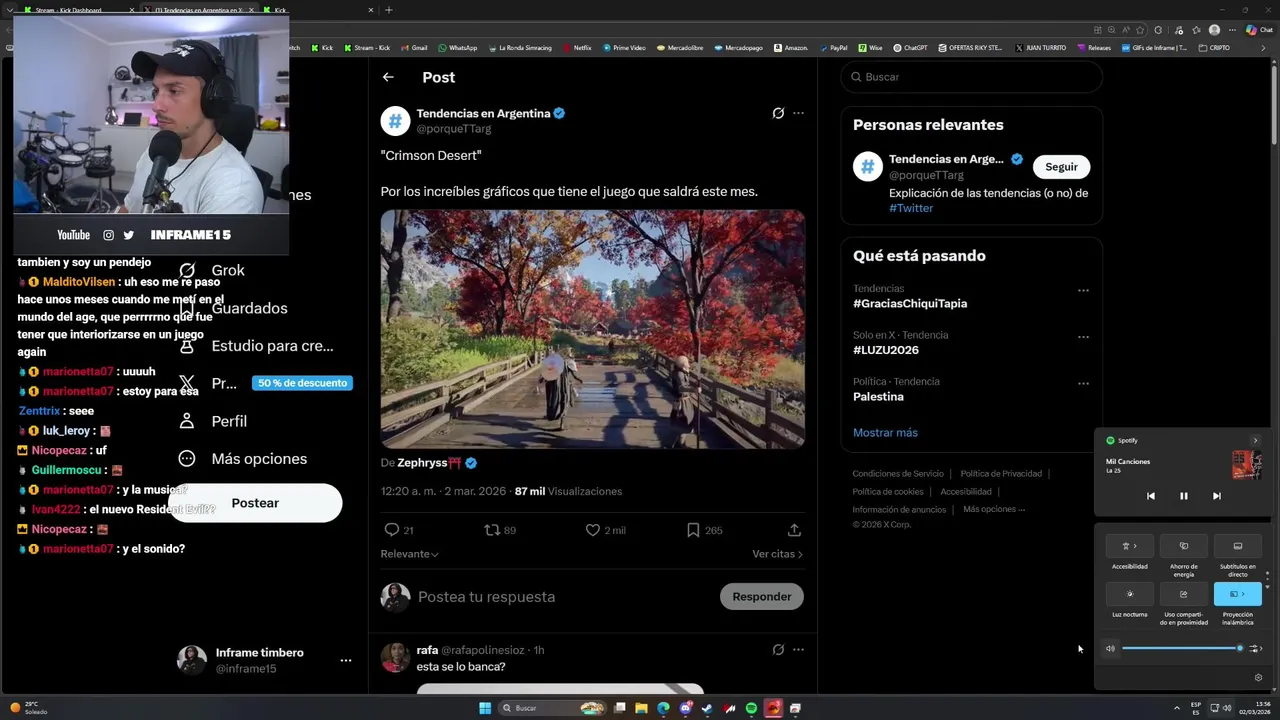Click Mostrar más under trends

tap(885, 433)
